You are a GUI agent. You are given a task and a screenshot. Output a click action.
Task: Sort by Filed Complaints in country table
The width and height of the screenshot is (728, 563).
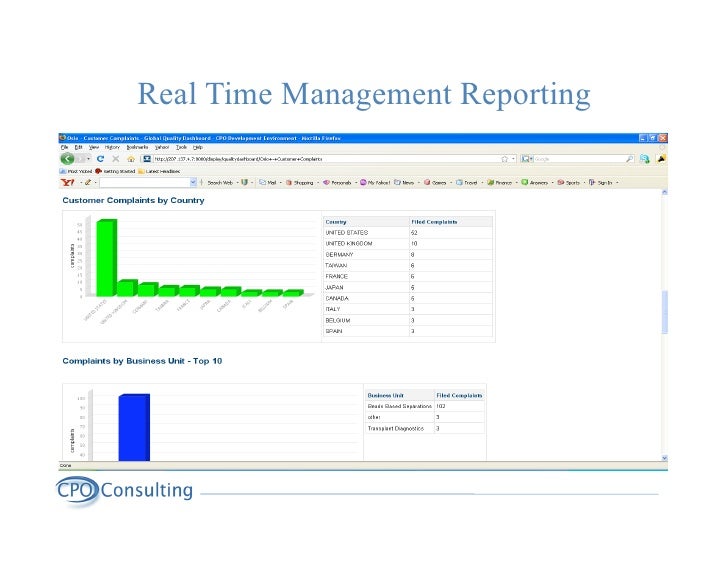point(451,222)
